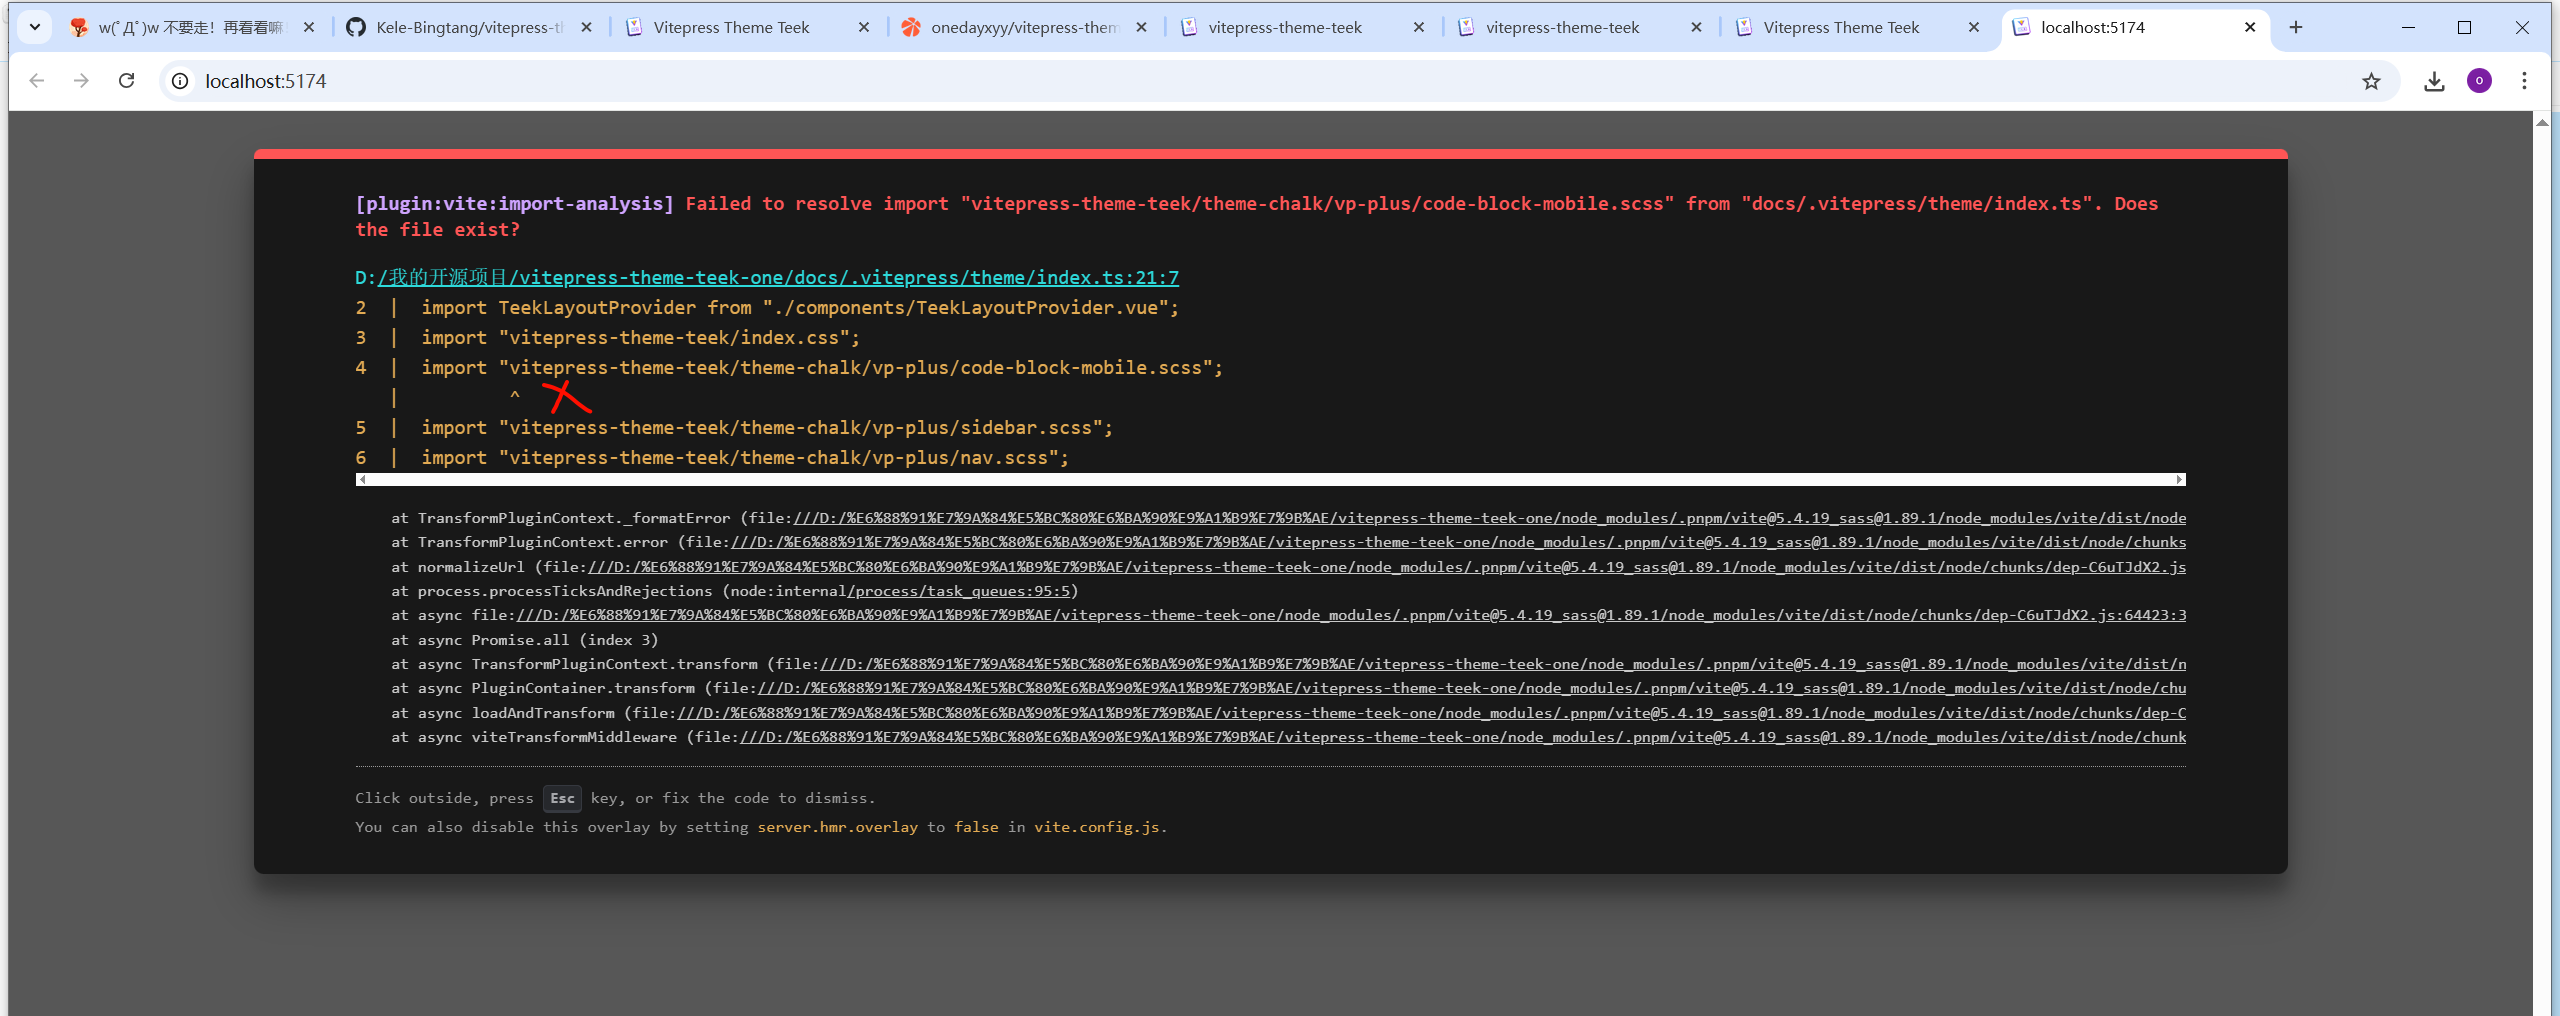
Task: Click the browser forward arrow
Action: point(81,81)
